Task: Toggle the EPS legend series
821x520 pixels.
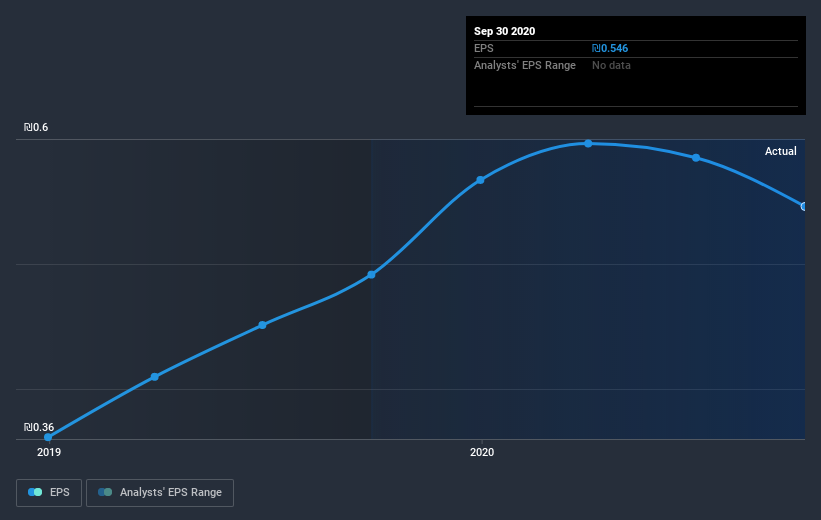Action: click(x=49, y=492)
